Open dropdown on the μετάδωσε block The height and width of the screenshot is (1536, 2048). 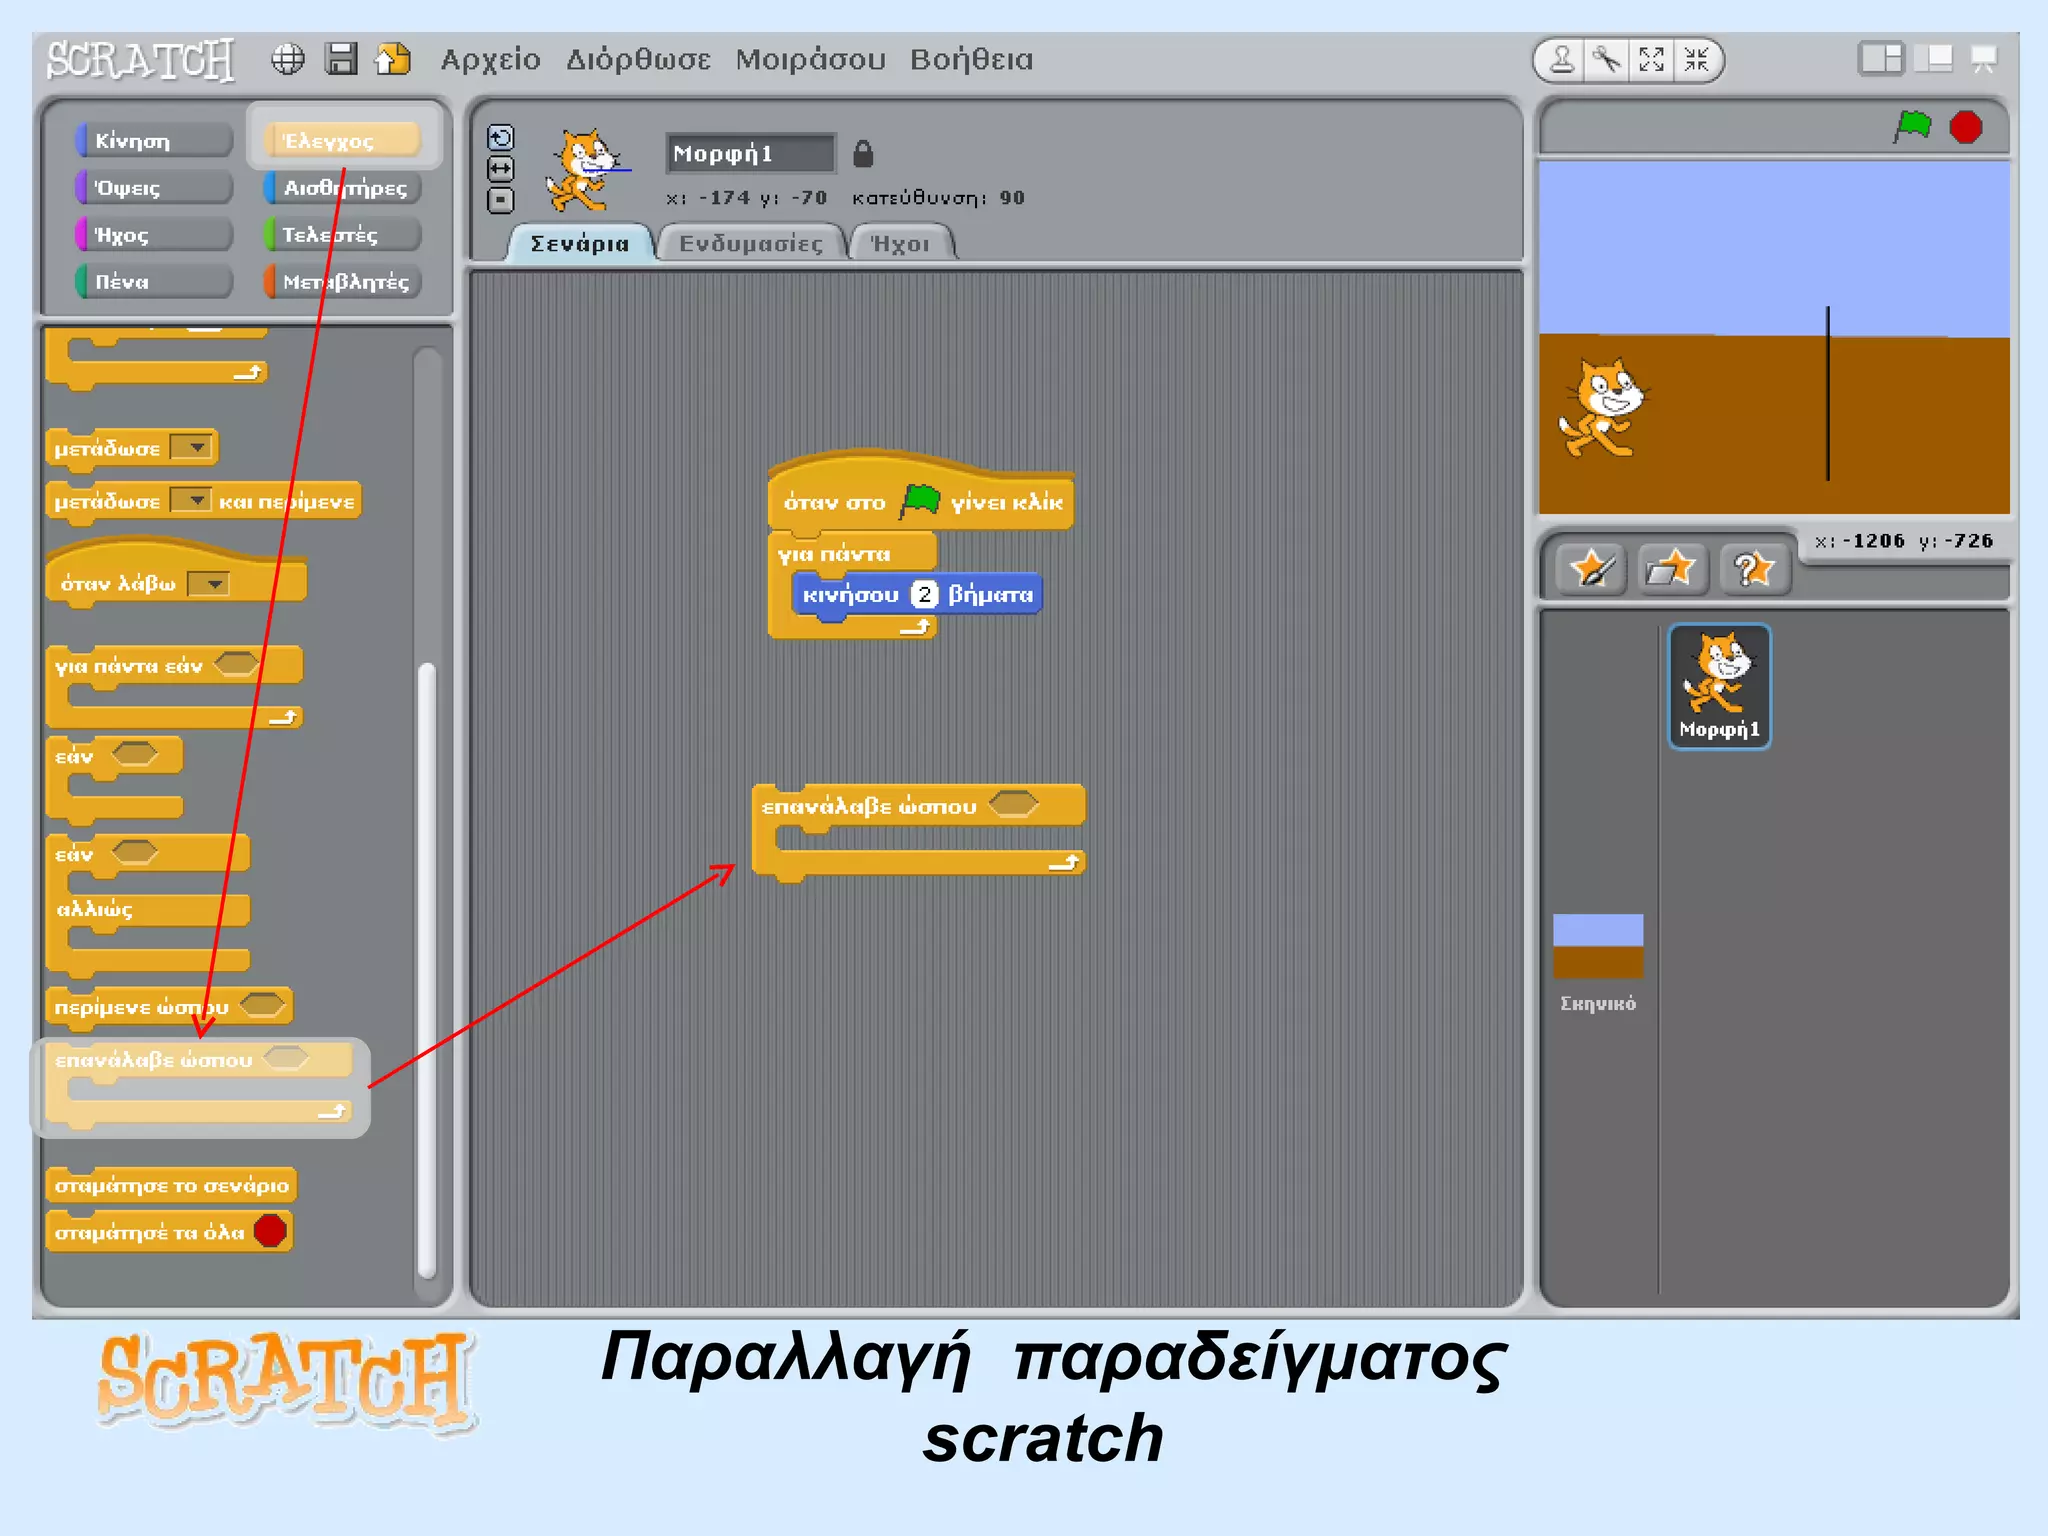click(191, 447)
